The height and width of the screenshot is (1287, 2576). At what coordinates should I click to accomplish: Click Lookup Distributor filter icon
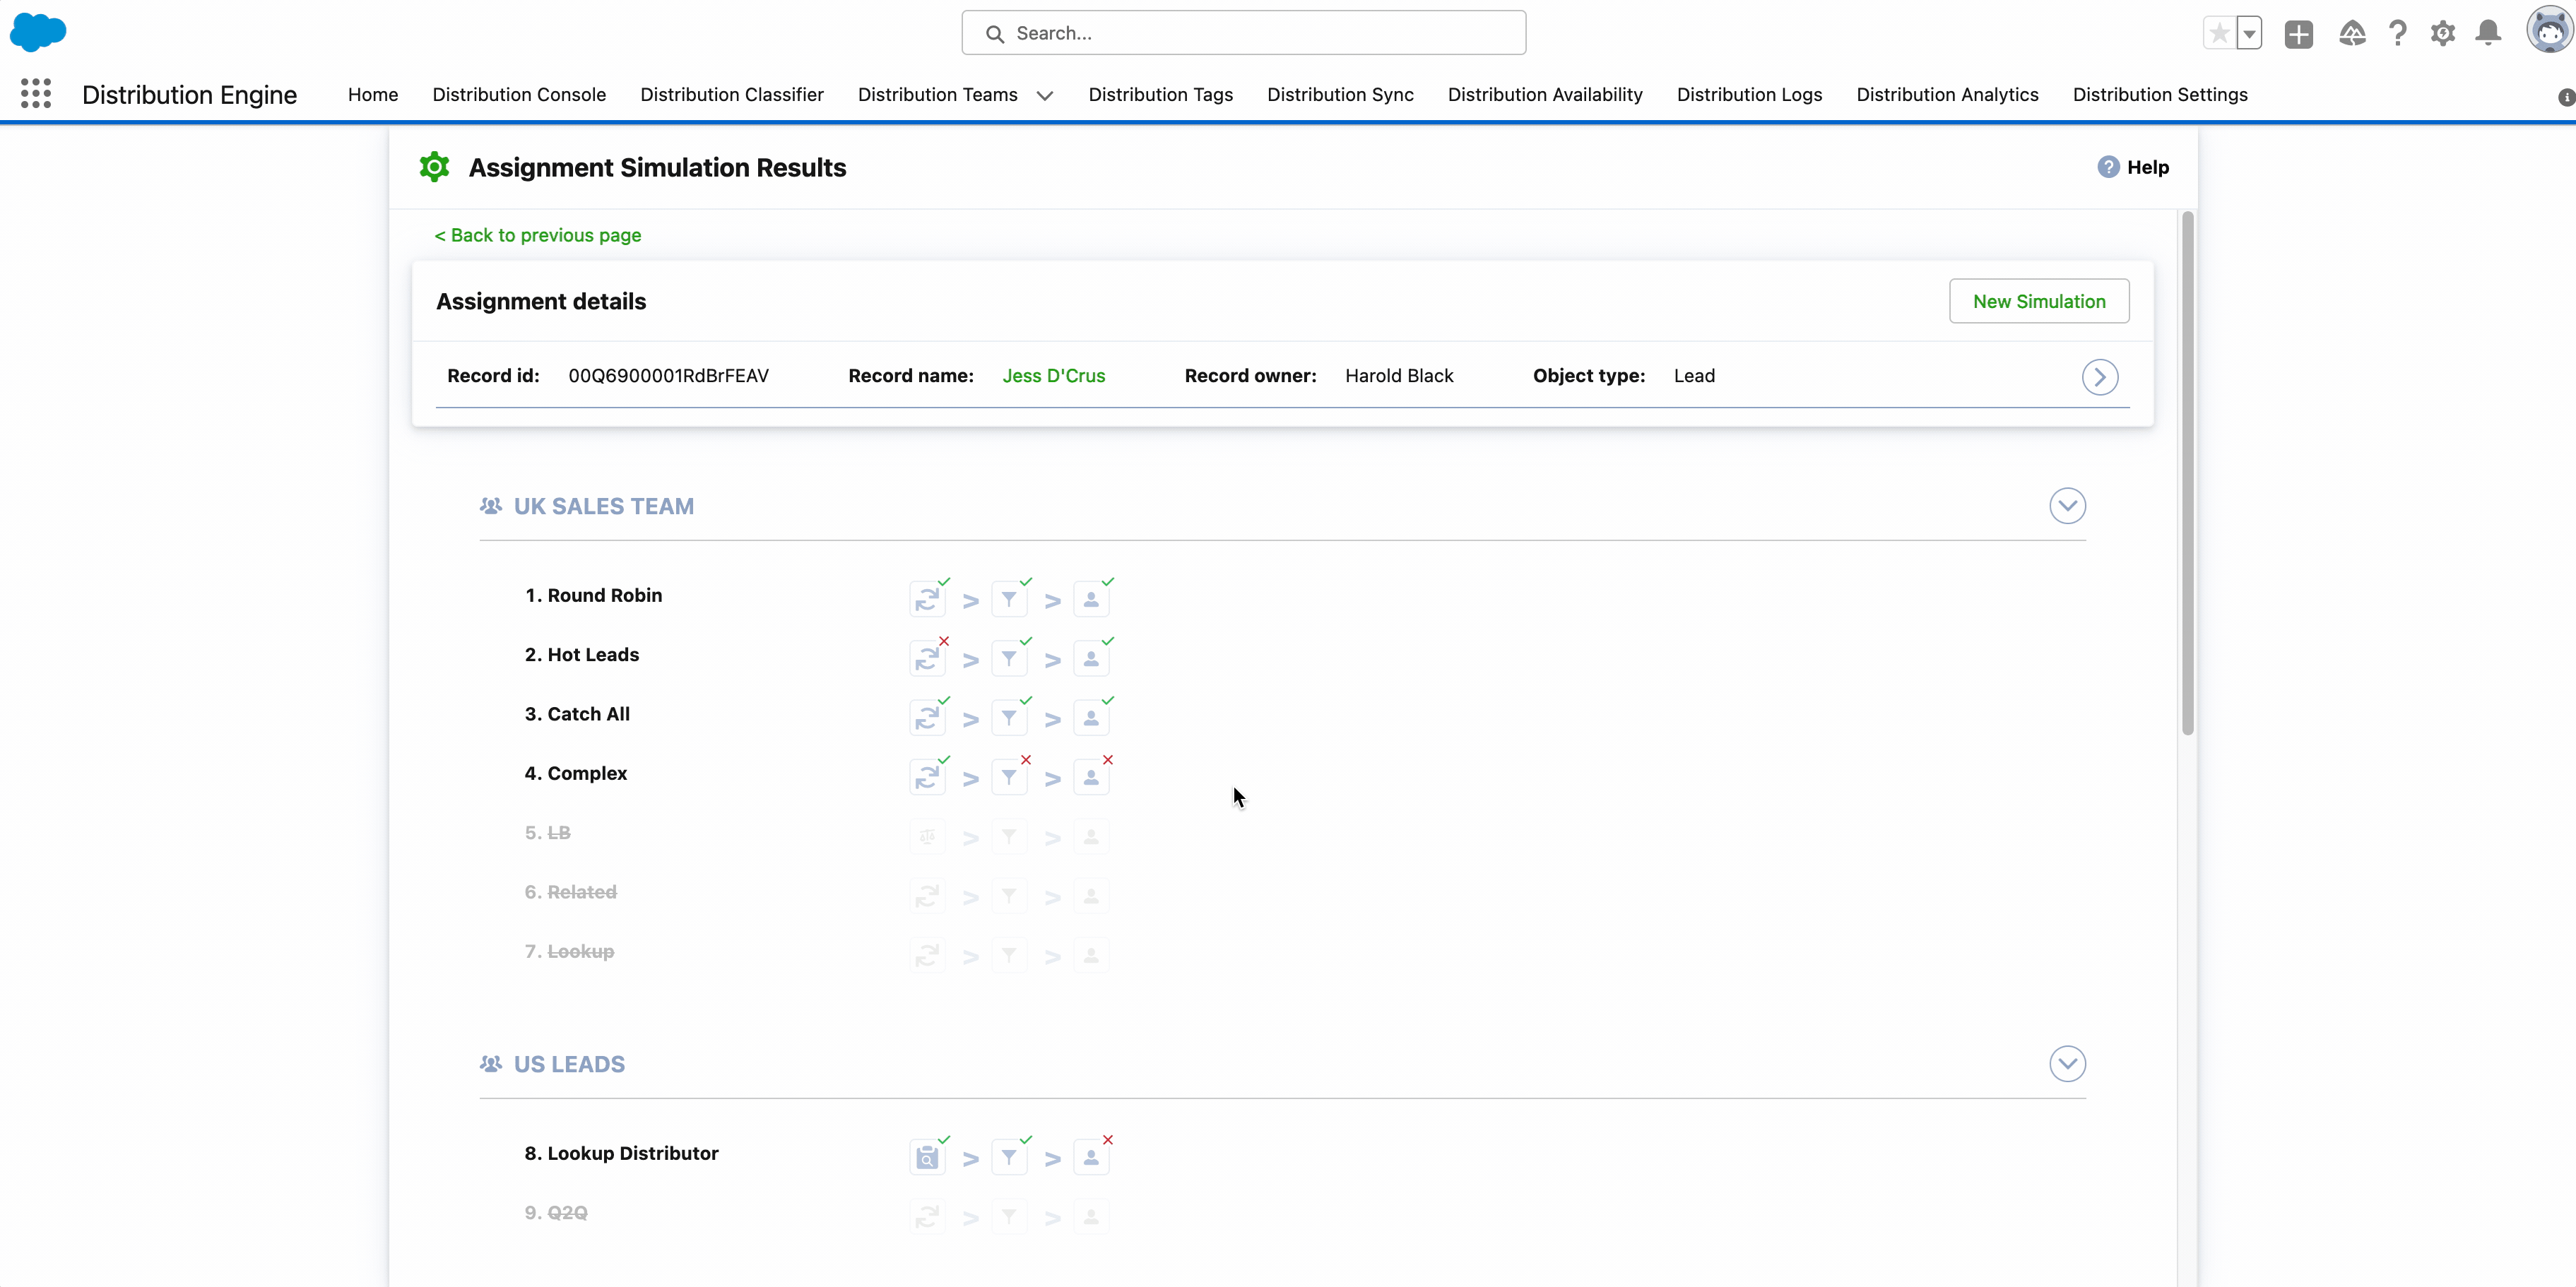[1009, 1157]
